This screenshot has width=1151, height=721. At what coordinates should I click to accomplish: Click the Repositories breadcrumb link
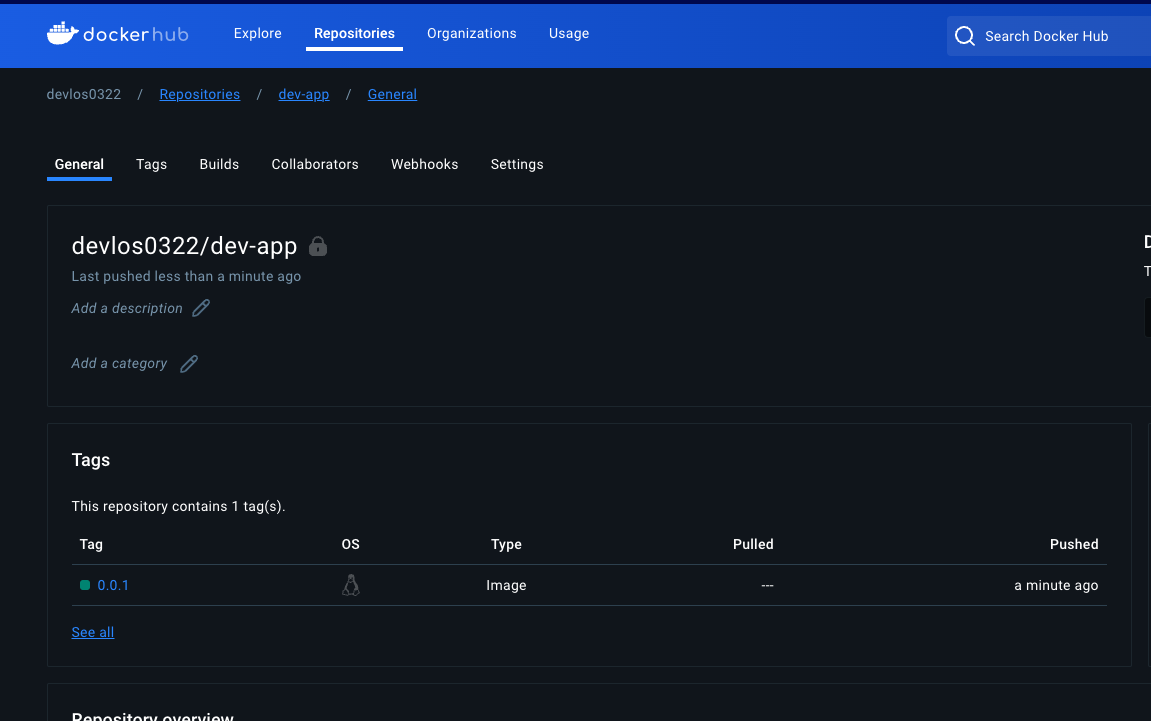(200, 95)
